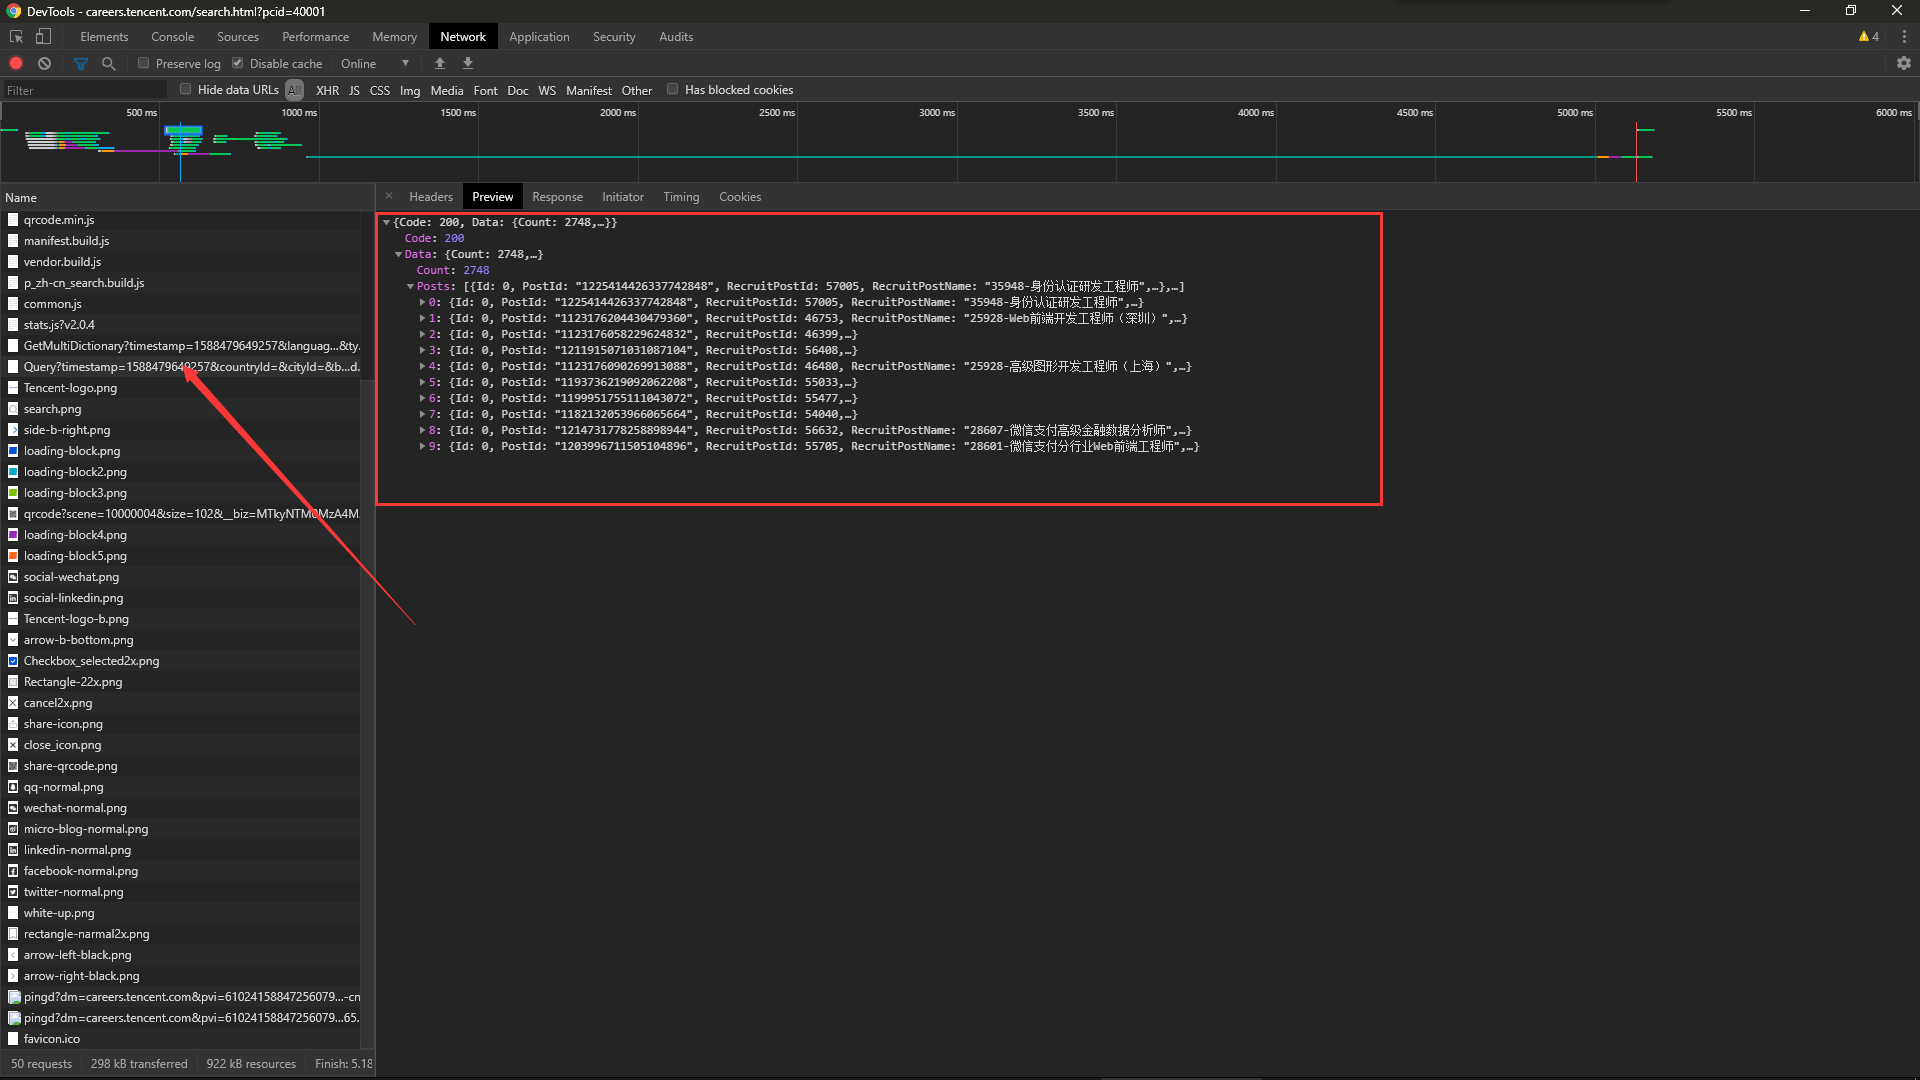This screenshot has width=1920, height=1080.
Task: Expand Posts item 8
Action: (422, 430)
